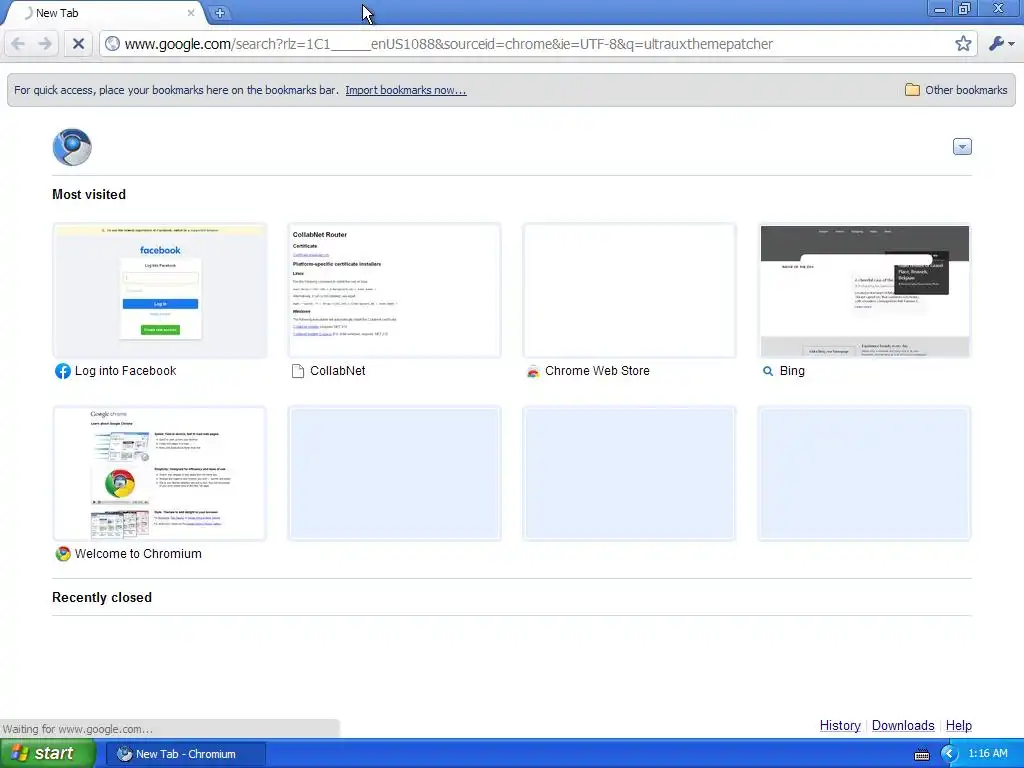Screen dimensions: 1024x768
Task: Open a new tab with the plus button
Action: pos(220,12)
